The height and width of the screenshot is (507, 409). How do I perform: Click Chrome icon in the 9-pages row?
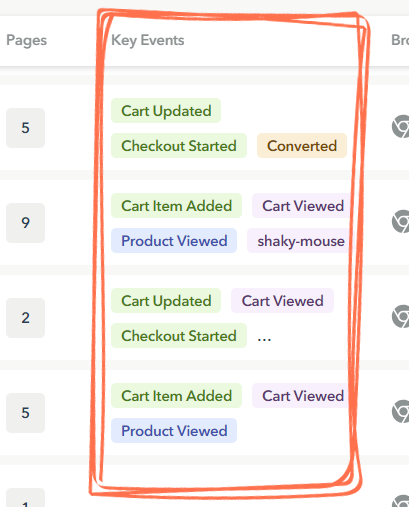[x=401, y=222]
